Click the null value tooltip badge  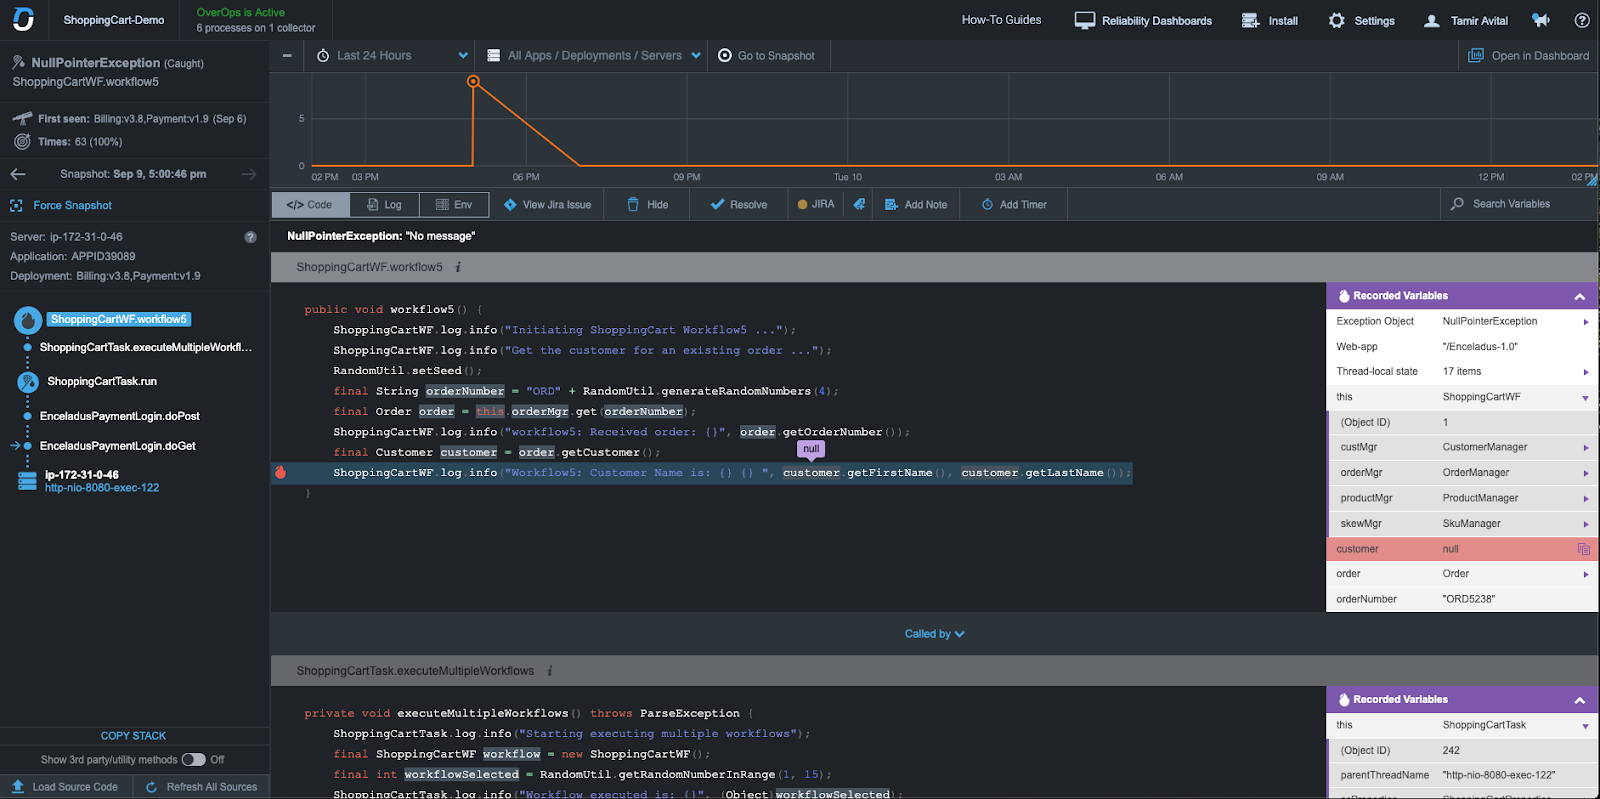pyautogui.click(x=811, y=449)
